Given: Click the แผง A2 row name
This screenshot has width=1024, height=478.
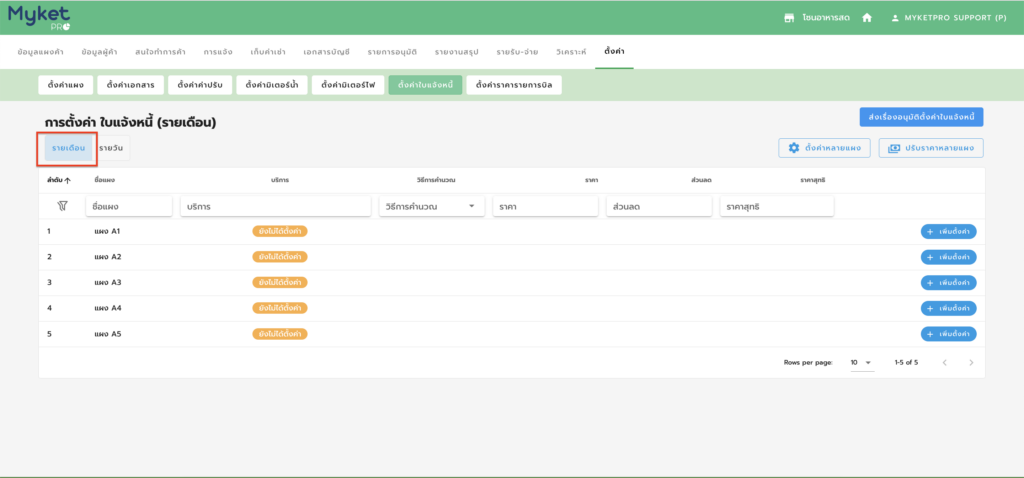Looking at the screenshot, I should tap(108, 257).
